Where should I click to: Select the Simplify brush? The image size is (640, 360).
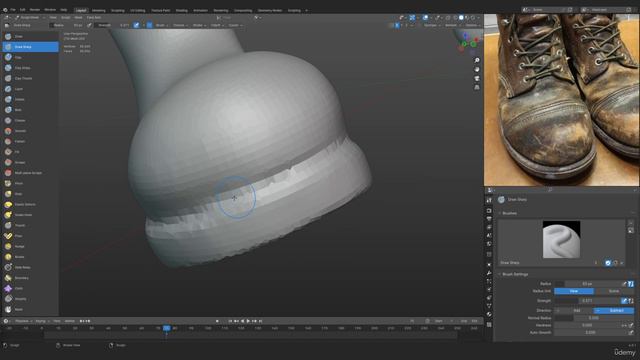click(x=30, y=299)
